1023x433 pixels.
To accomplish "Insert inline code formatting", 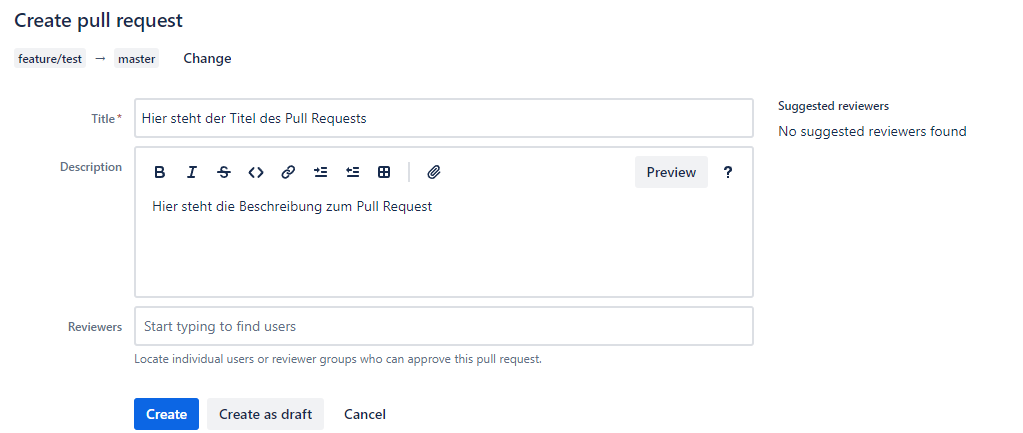I will click(x=256, y=172).
